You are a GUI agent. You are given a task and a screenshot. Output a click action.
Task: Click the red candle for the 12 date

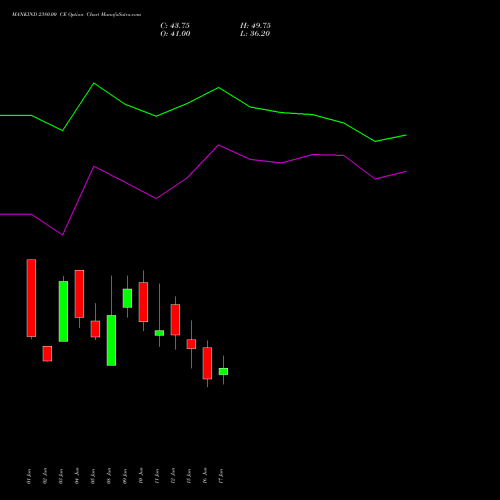pos(175,320)
